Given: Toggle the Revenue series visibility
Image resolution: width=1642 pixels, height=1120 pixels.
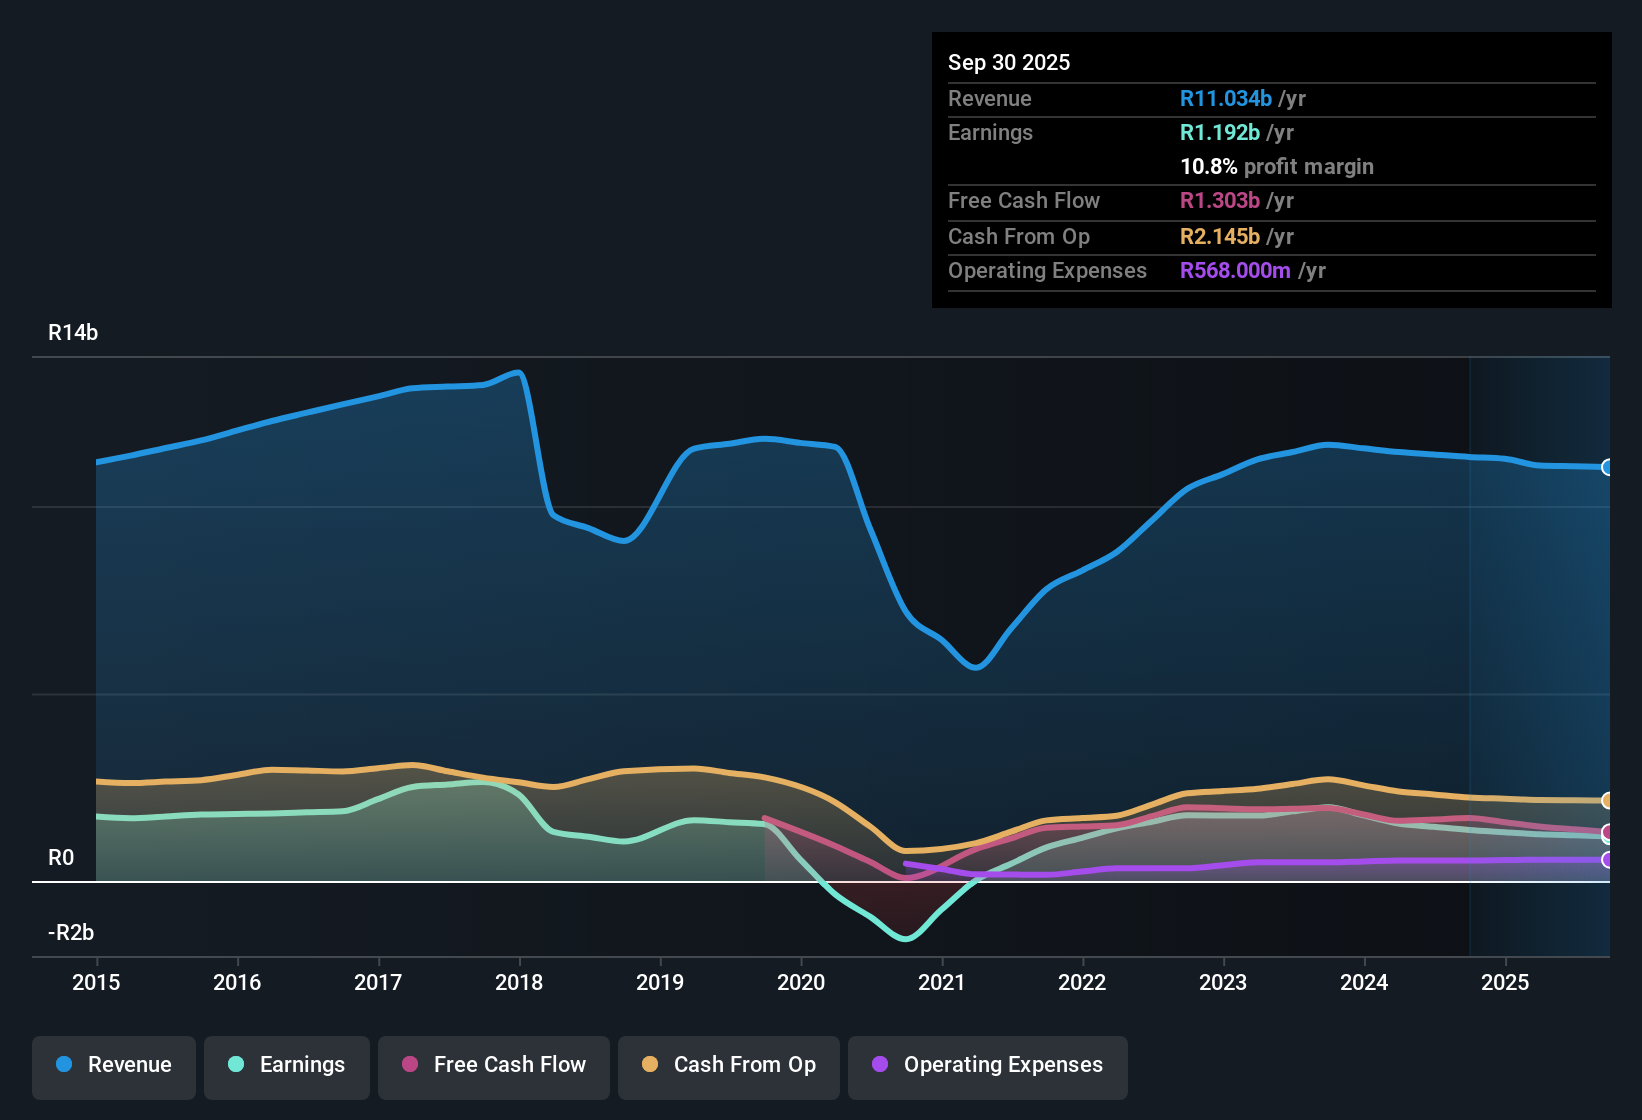Looking at the screenshot, I should 113,1065.
